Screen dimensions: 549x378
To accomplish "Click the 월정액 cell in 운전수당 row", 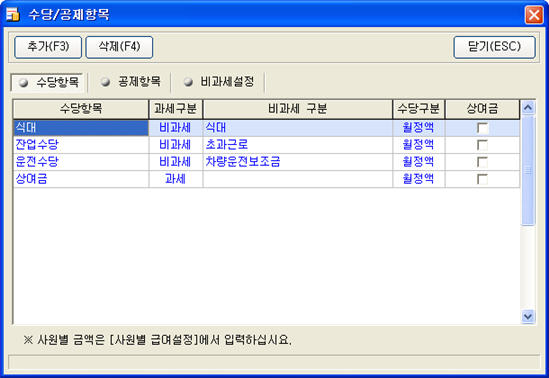I will 419,162.
